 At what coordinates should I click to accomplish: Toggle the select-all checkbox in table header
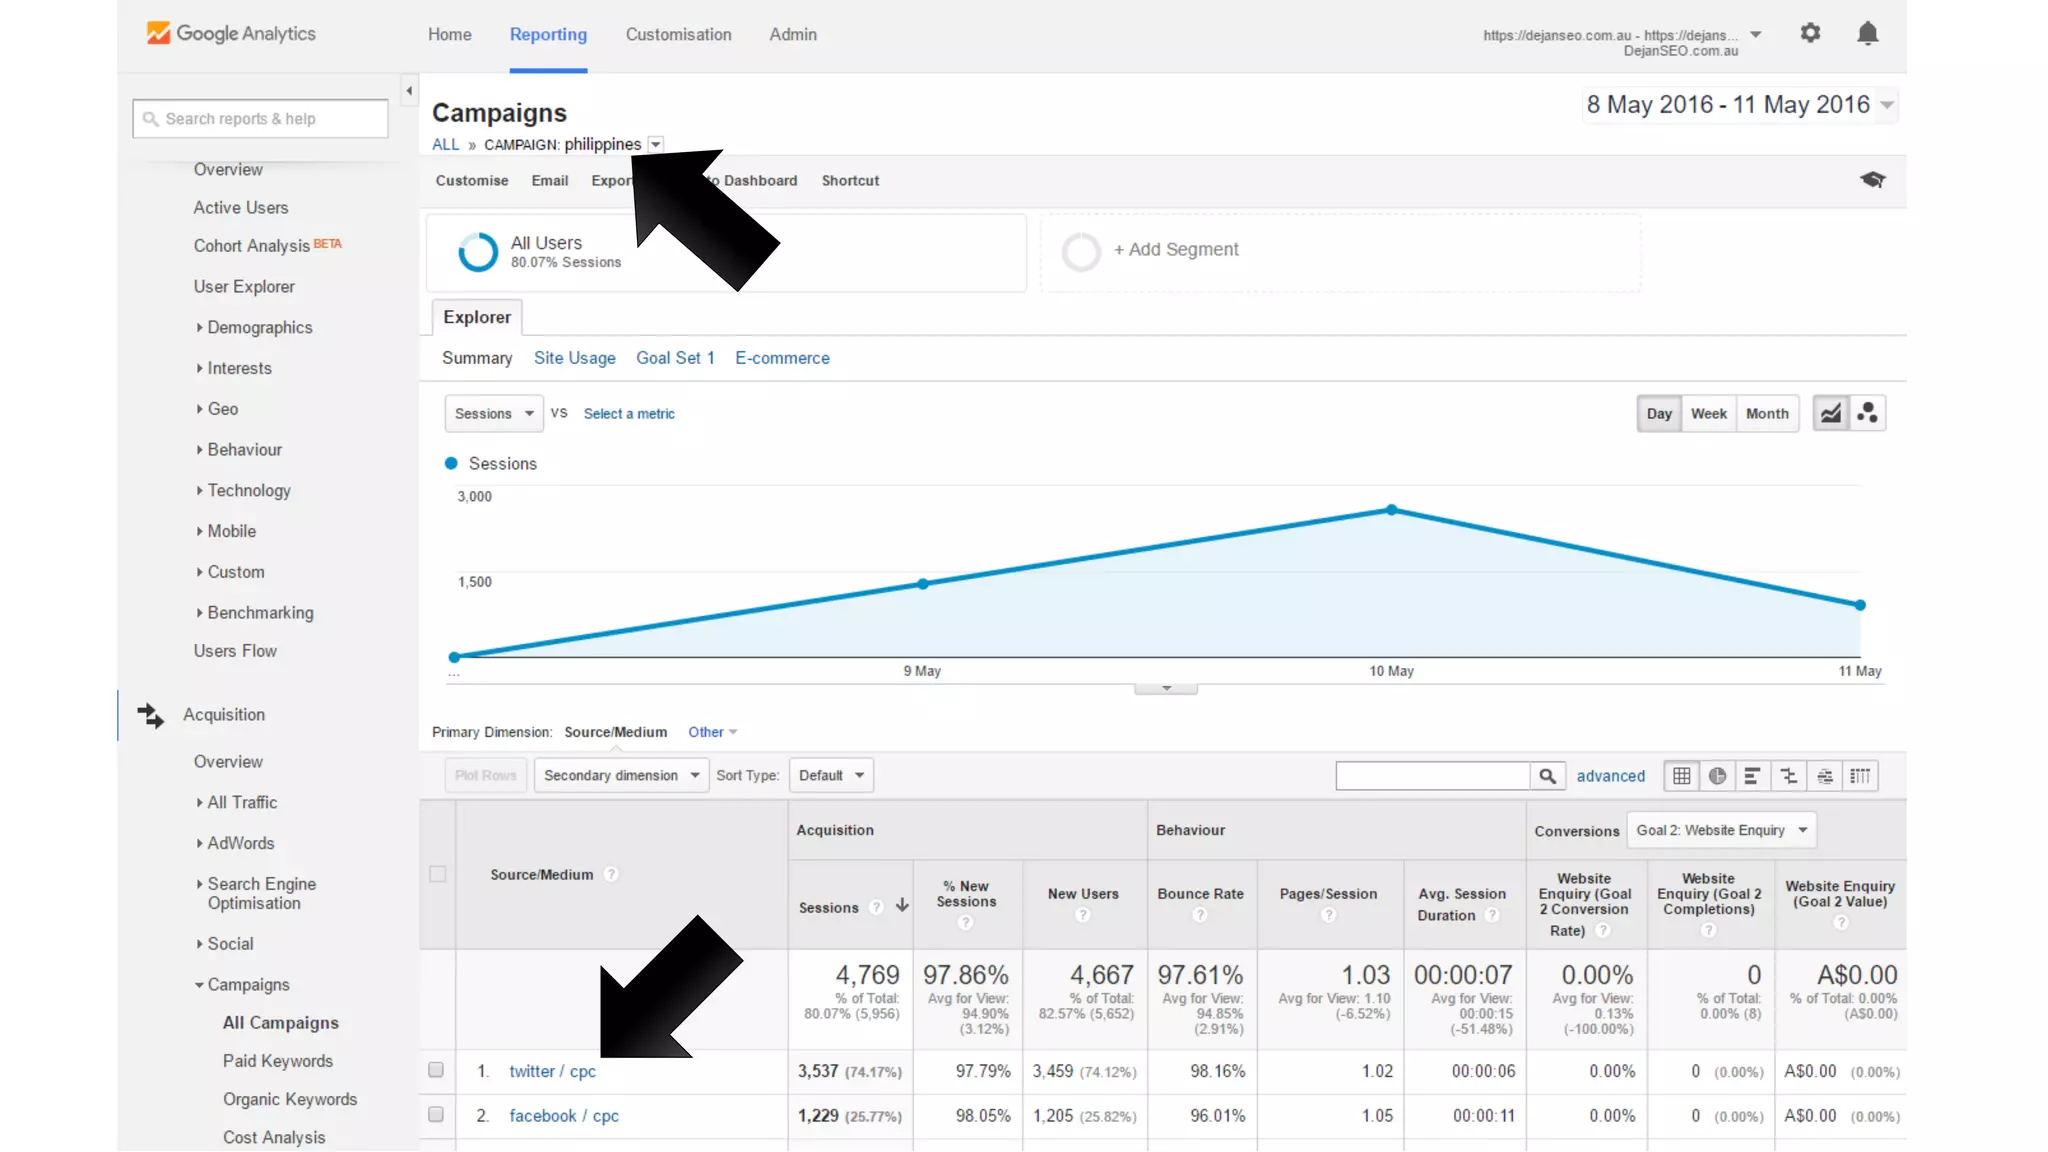click(438, 874)
